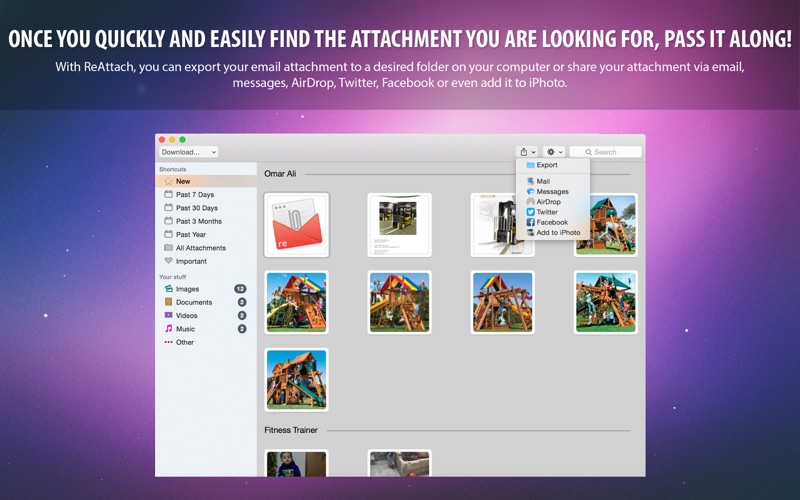
Task: Select the yellow forklift photo thumbnail
Action: [503, 225]
